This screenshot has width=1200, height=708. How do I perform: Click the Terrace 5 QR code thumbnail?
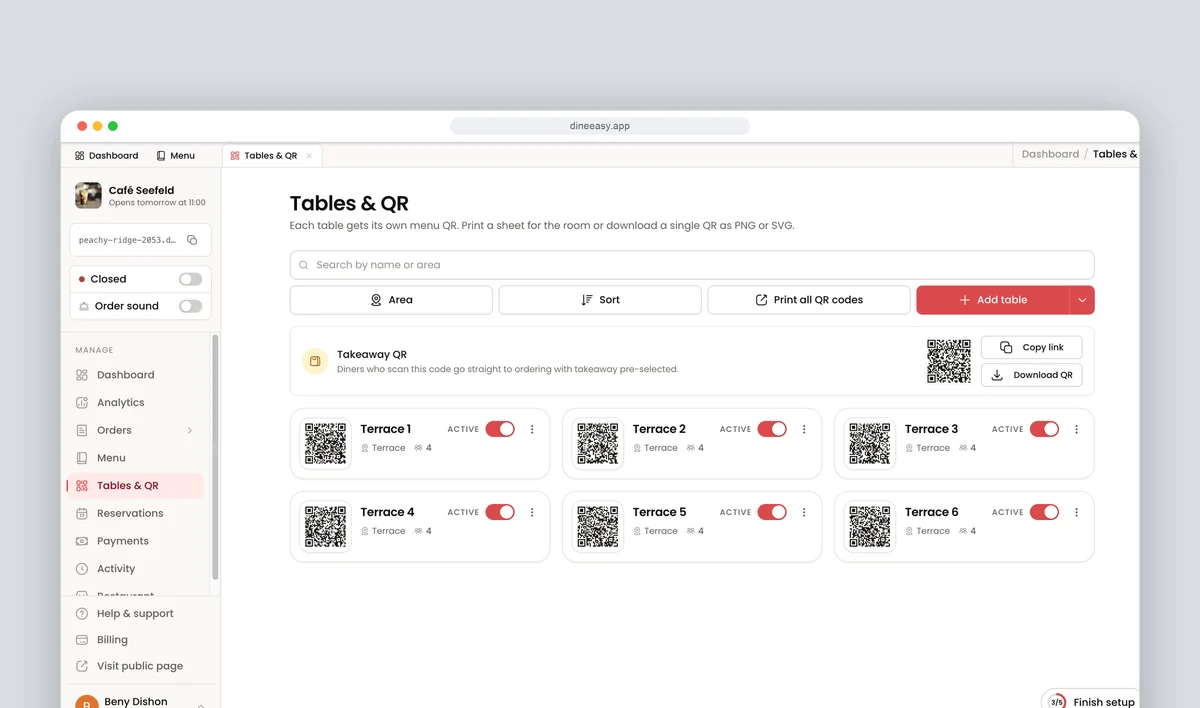click(x=597, y=526)
